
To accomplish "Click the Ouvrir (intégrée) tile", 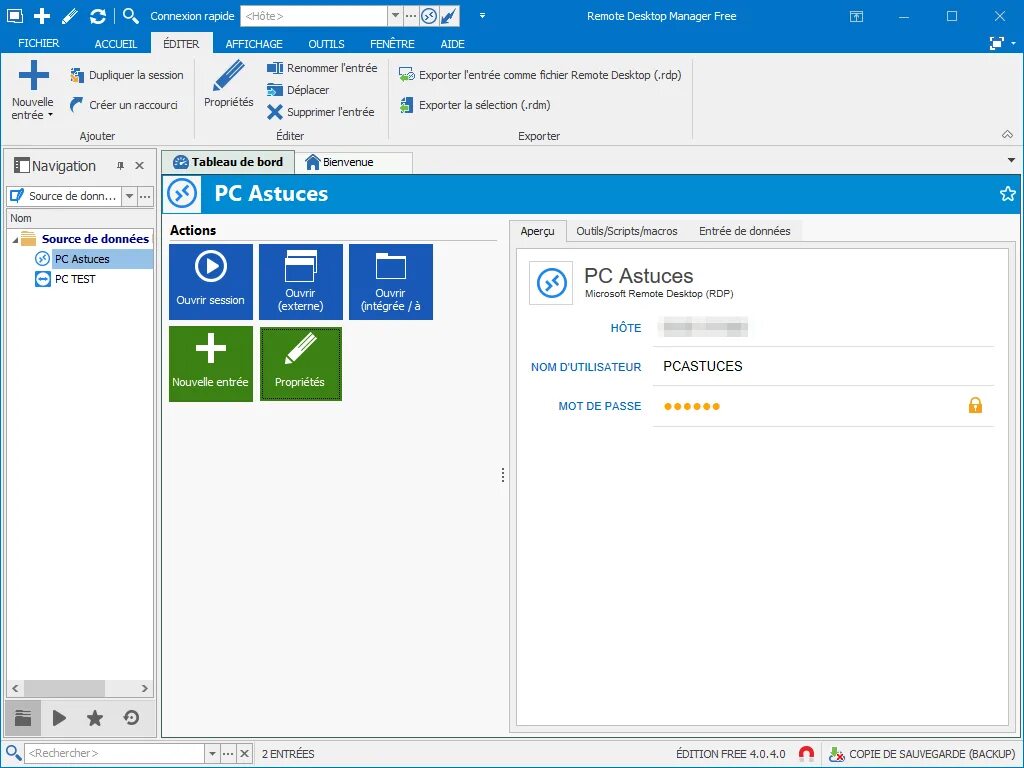I will tap(391, 282).
